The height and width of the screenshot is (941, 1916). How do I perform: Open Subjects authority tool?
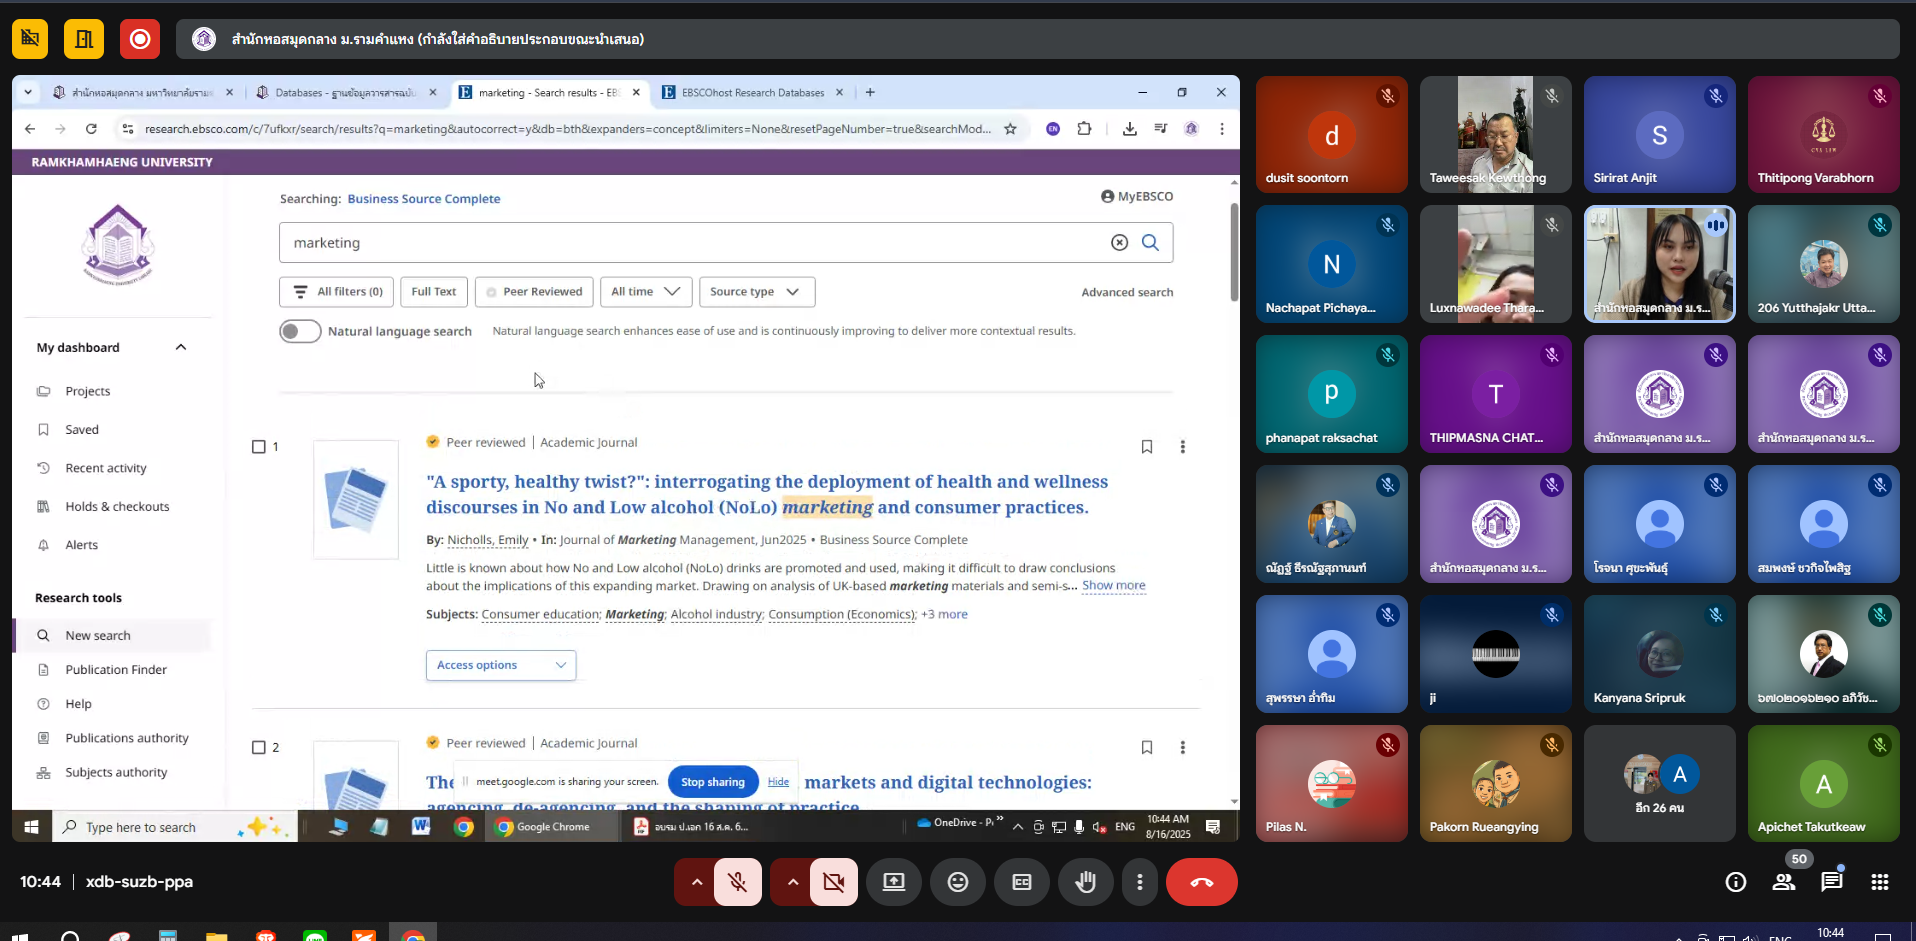pos(116,772)
